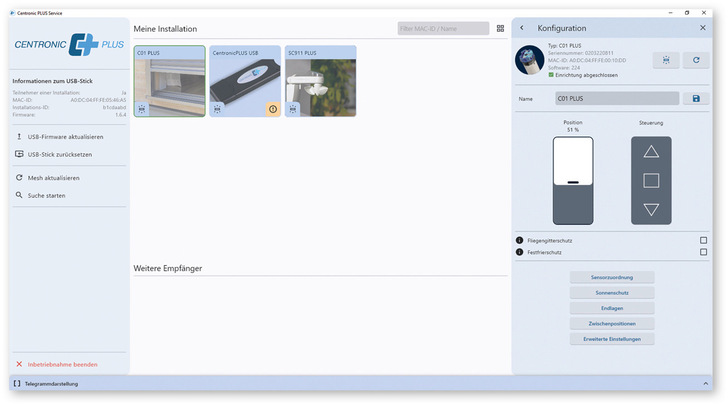This screenshot has width=728, height=406.
Task: Focus the Filter MAC-ID / Name field
Action: coord(443,28)
